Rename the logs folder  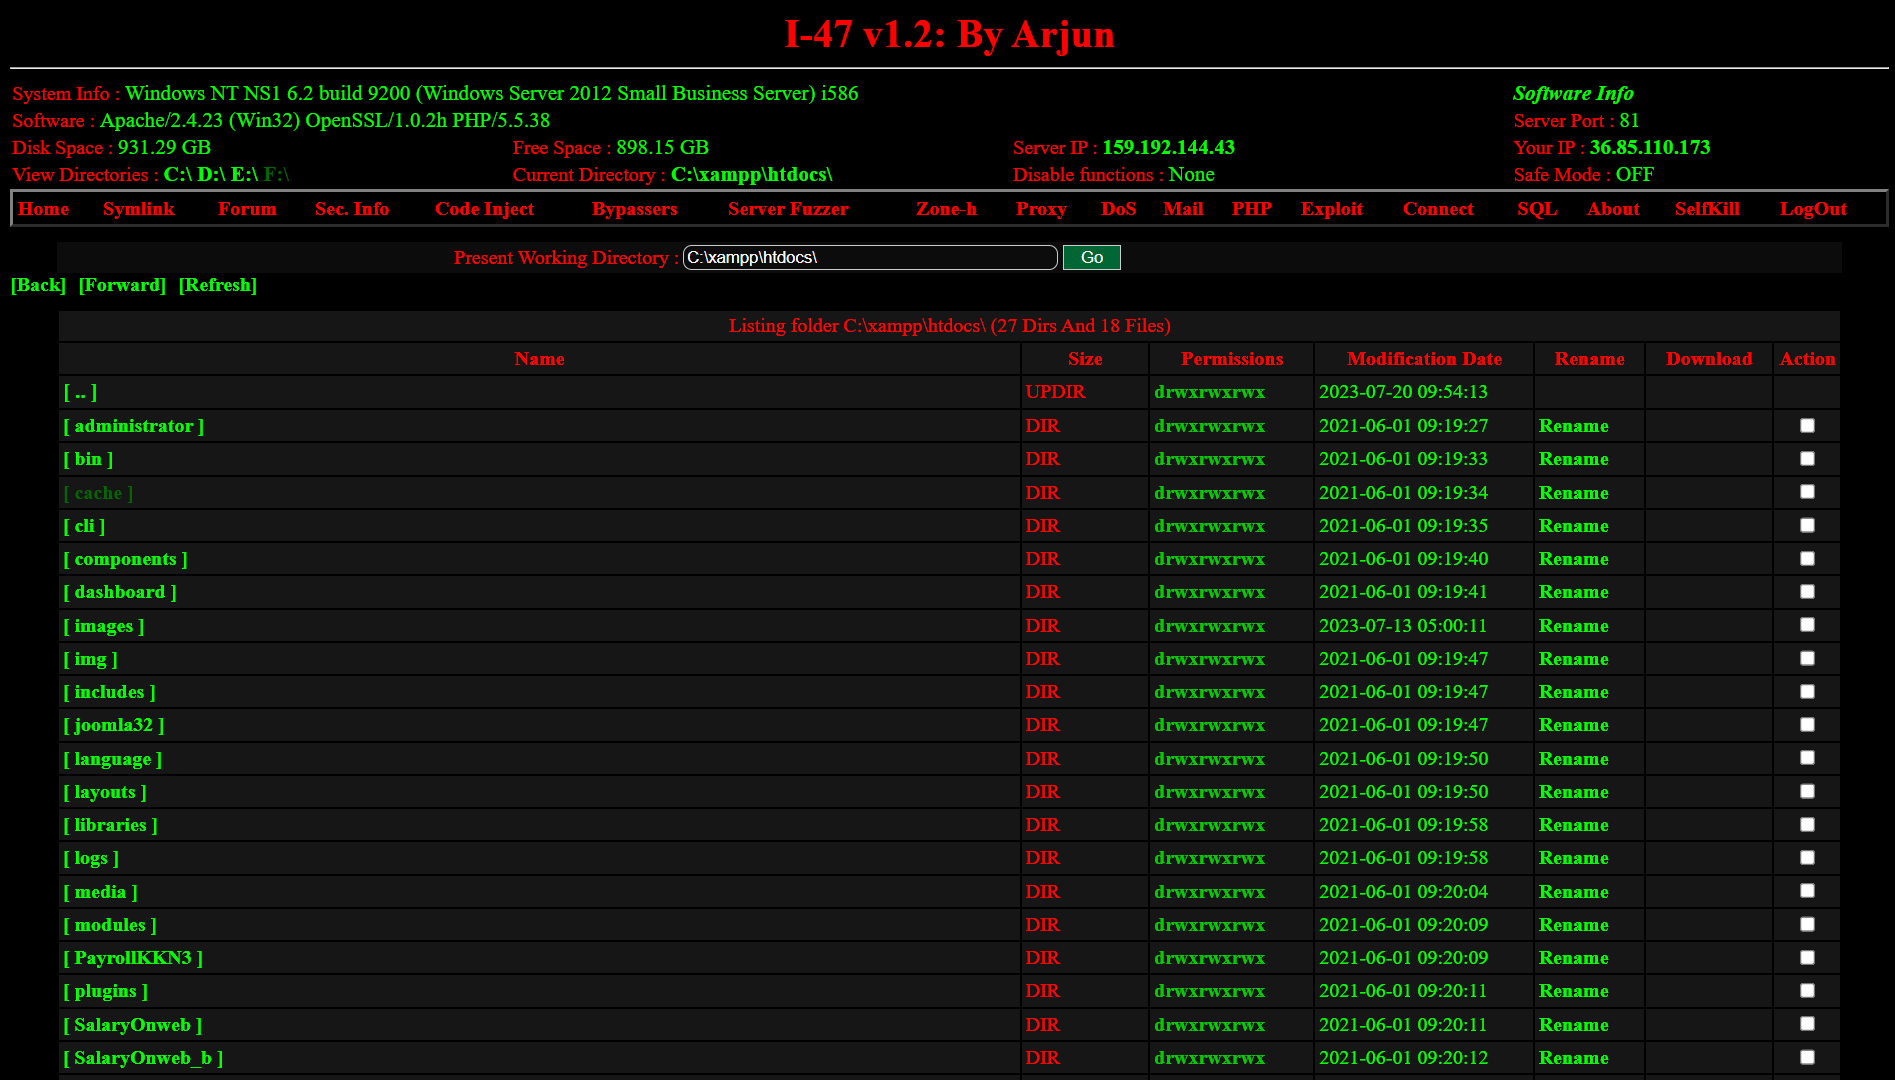[1573, 858]
